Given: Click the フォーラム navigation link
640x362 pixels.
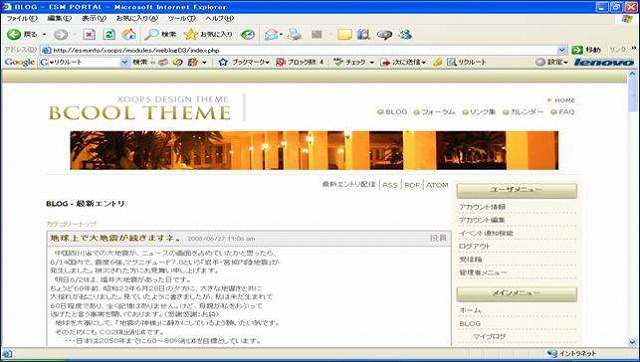Looking at the screenshot, I should tap(438, 112).
